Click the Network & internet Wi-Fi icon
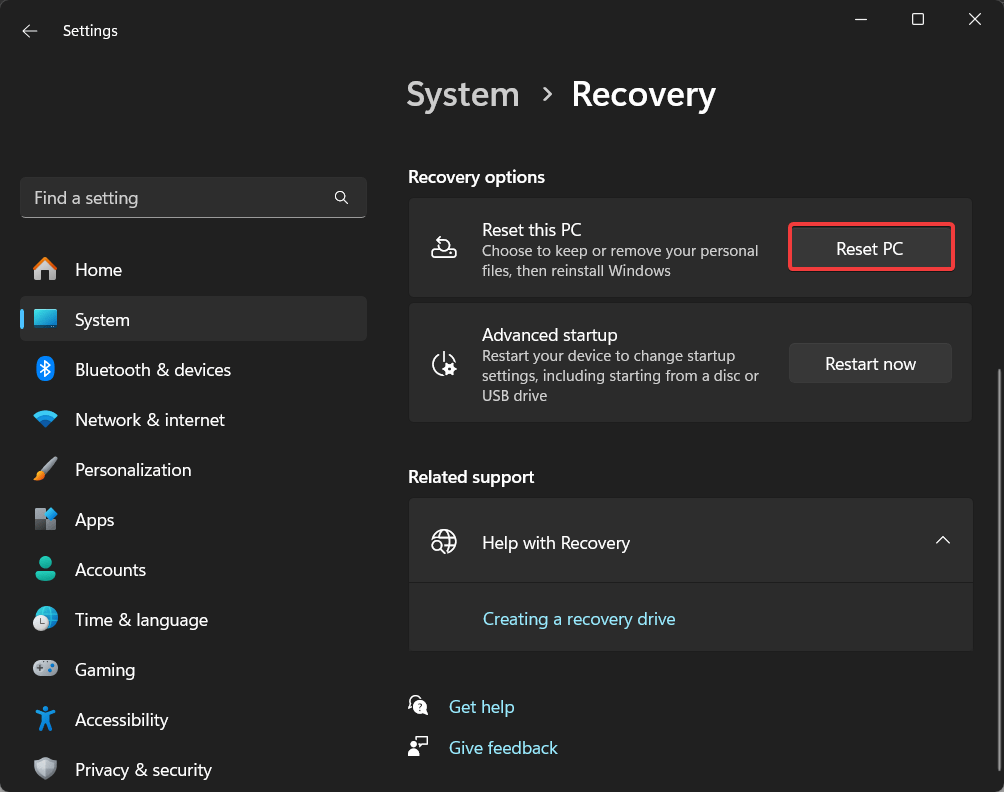Screen dimensions: 1004x792 (45, 420)
